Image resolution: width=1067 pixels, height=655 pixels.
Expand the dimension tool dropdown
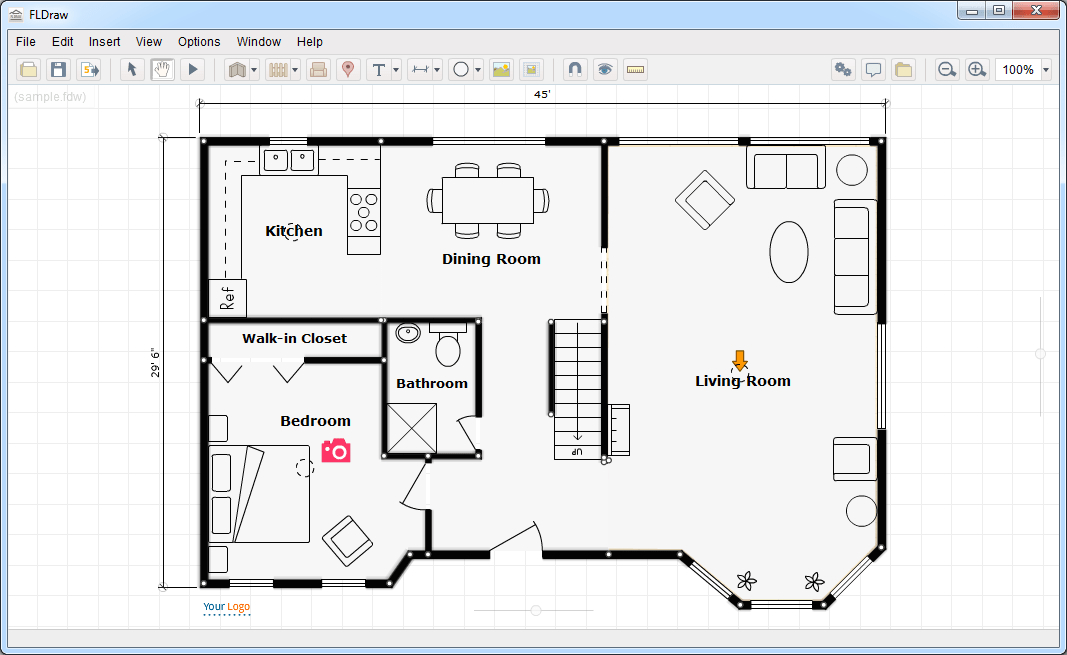(437, 69)
